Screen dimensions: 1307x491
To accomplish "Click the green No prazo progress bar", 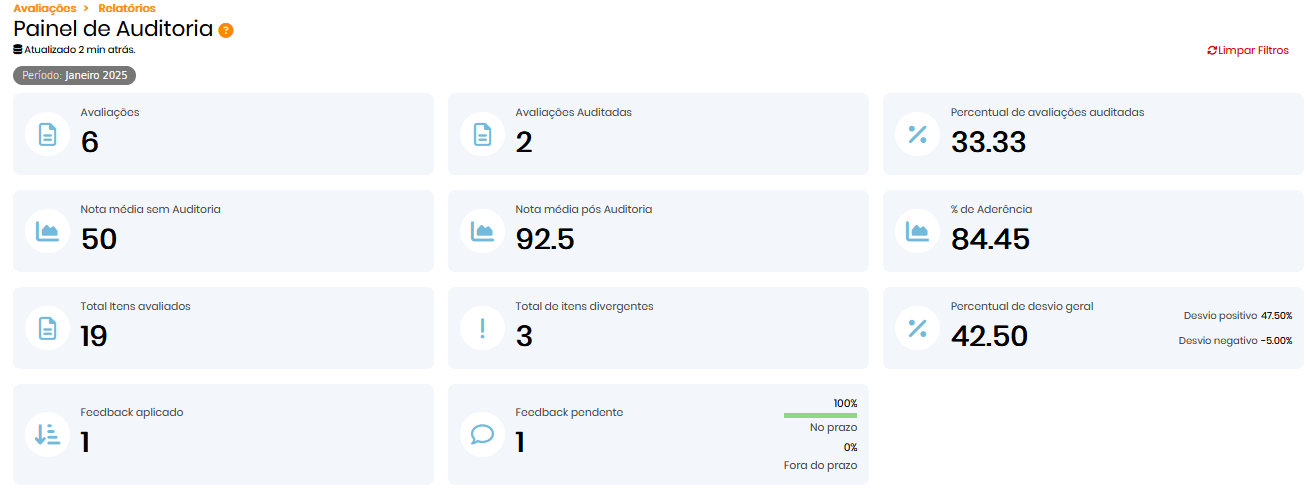I will (x=820, y=415).
